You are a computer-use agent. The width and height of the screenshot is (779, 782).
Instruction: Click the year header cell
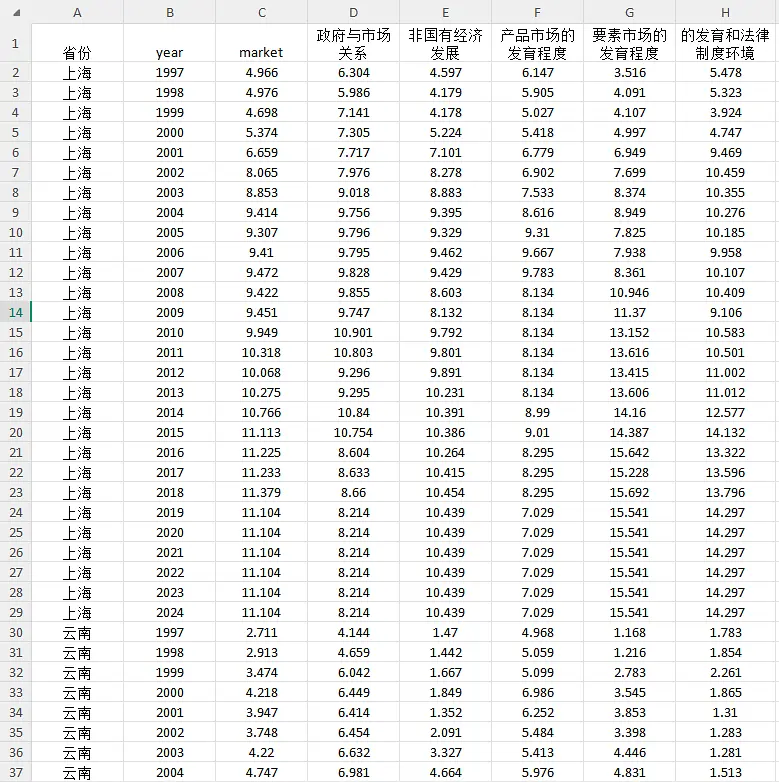click(170, 43)
